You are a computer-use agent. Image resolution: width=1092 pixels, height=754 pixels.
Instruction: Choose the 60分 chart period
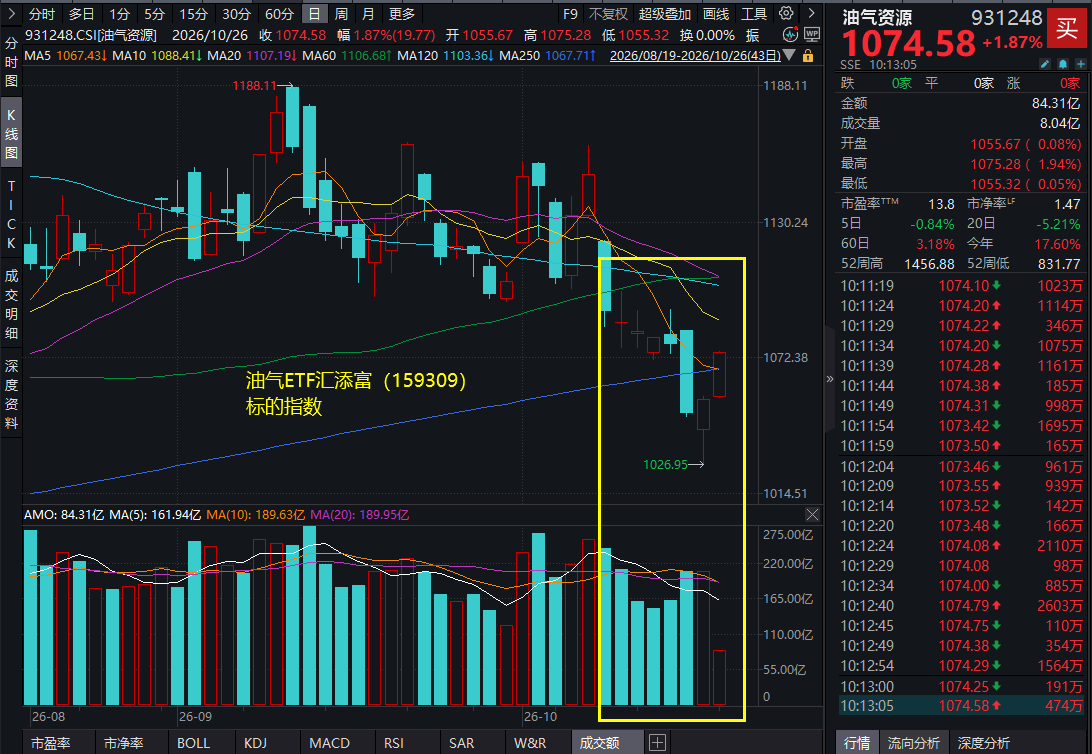tap(279, 14)
